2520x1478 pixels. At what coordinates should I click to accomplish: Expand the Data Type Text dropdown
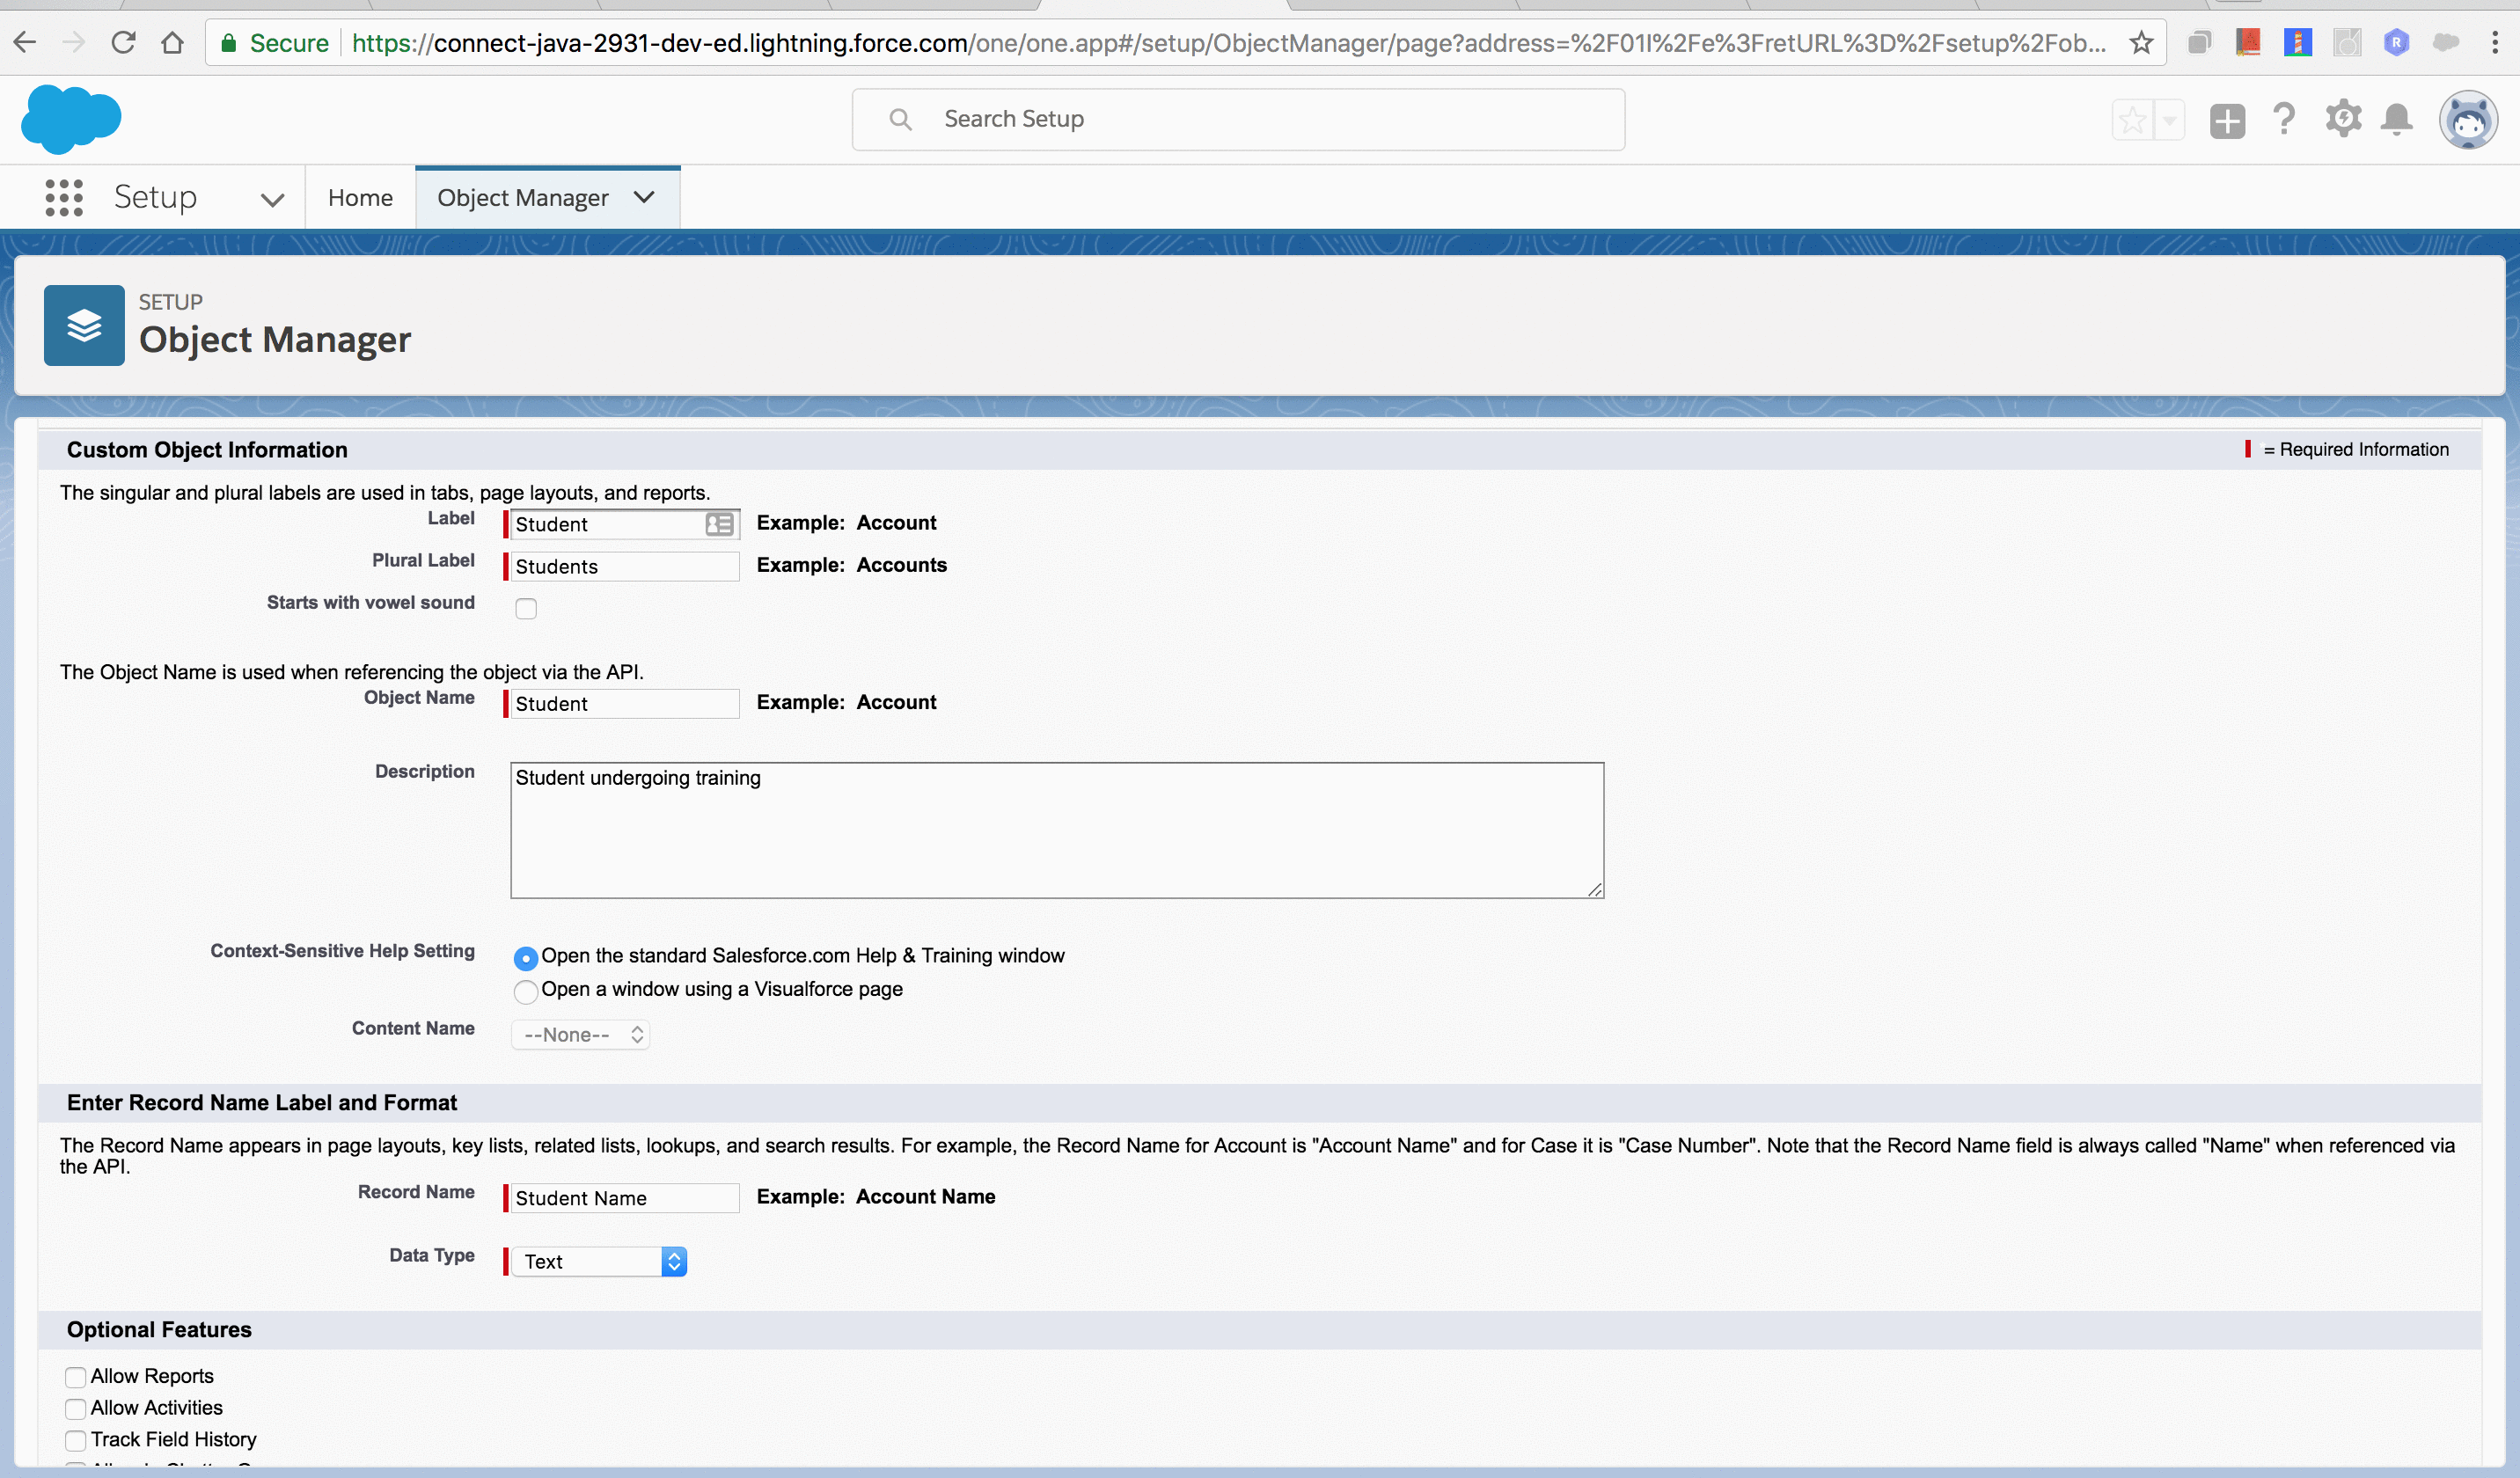point(674,1260)
